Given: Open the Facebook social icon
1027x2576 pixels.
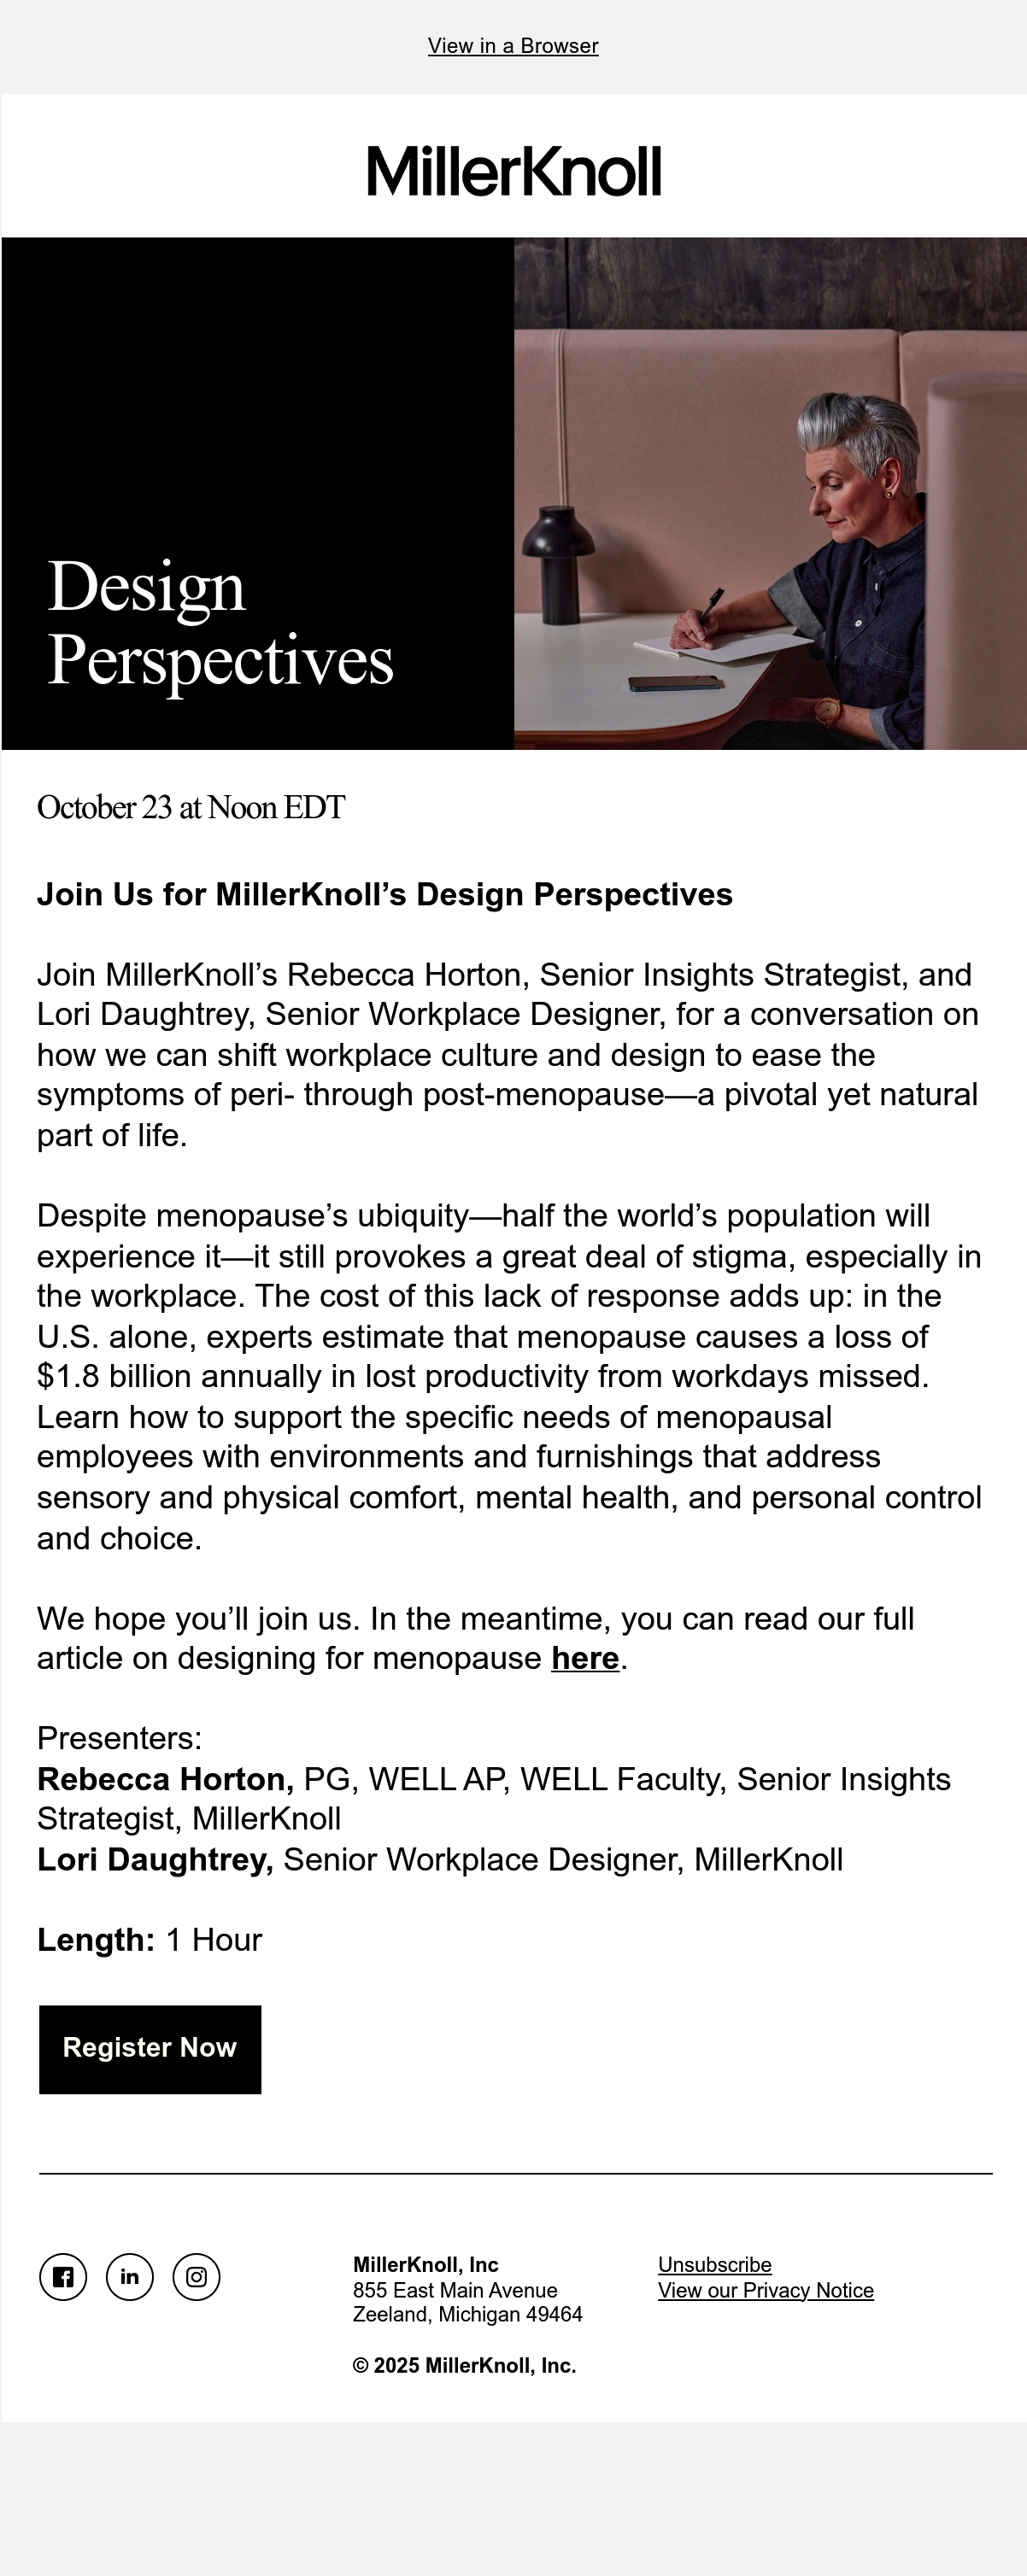Looking at the screenshot, I should tap(63, 2277).
